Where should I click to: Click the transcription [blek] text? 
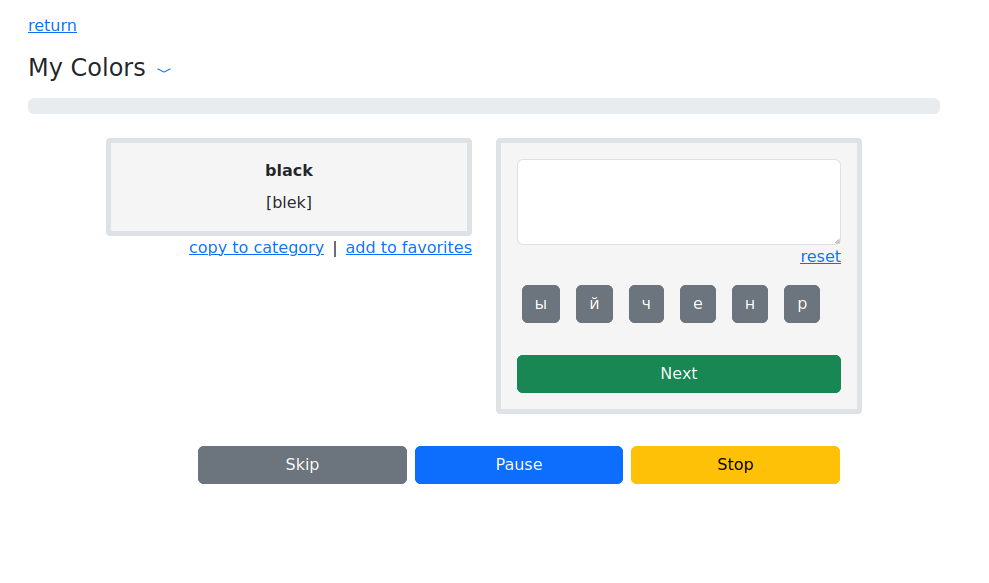tap(289, 202)
